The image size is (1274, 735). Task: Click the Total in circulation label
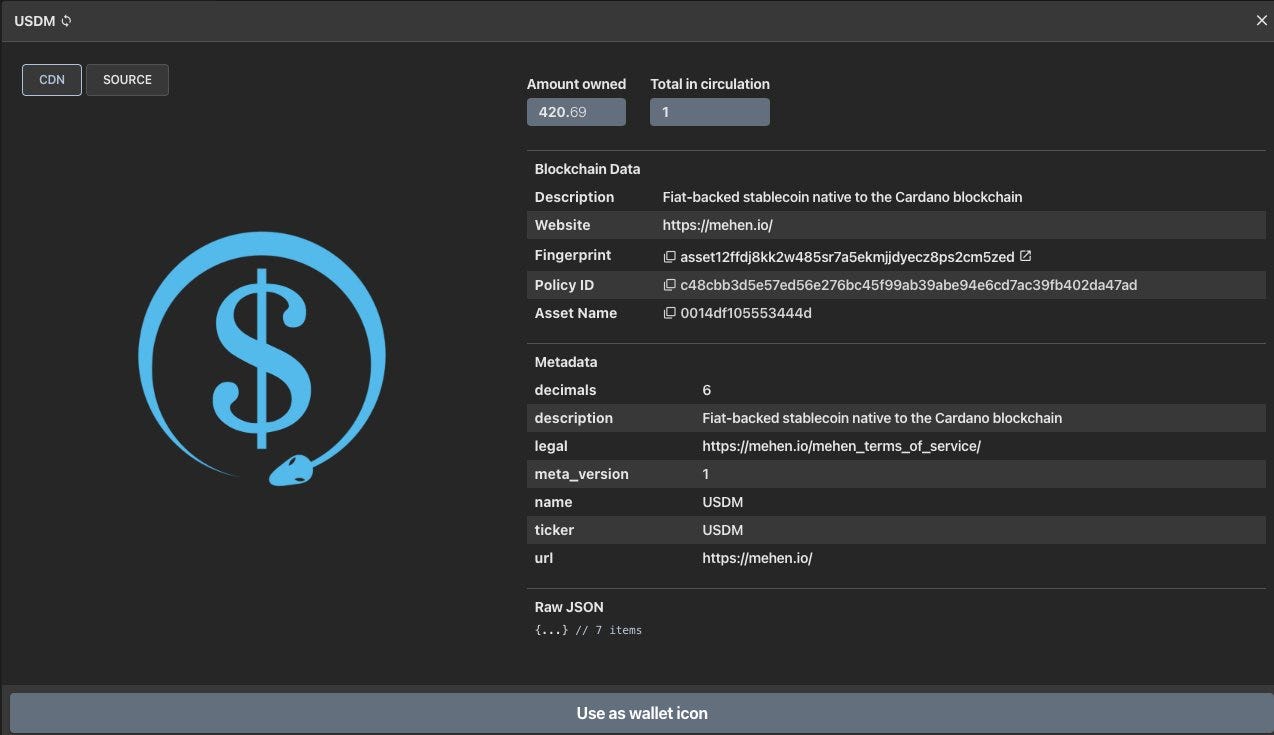point(710,84)
